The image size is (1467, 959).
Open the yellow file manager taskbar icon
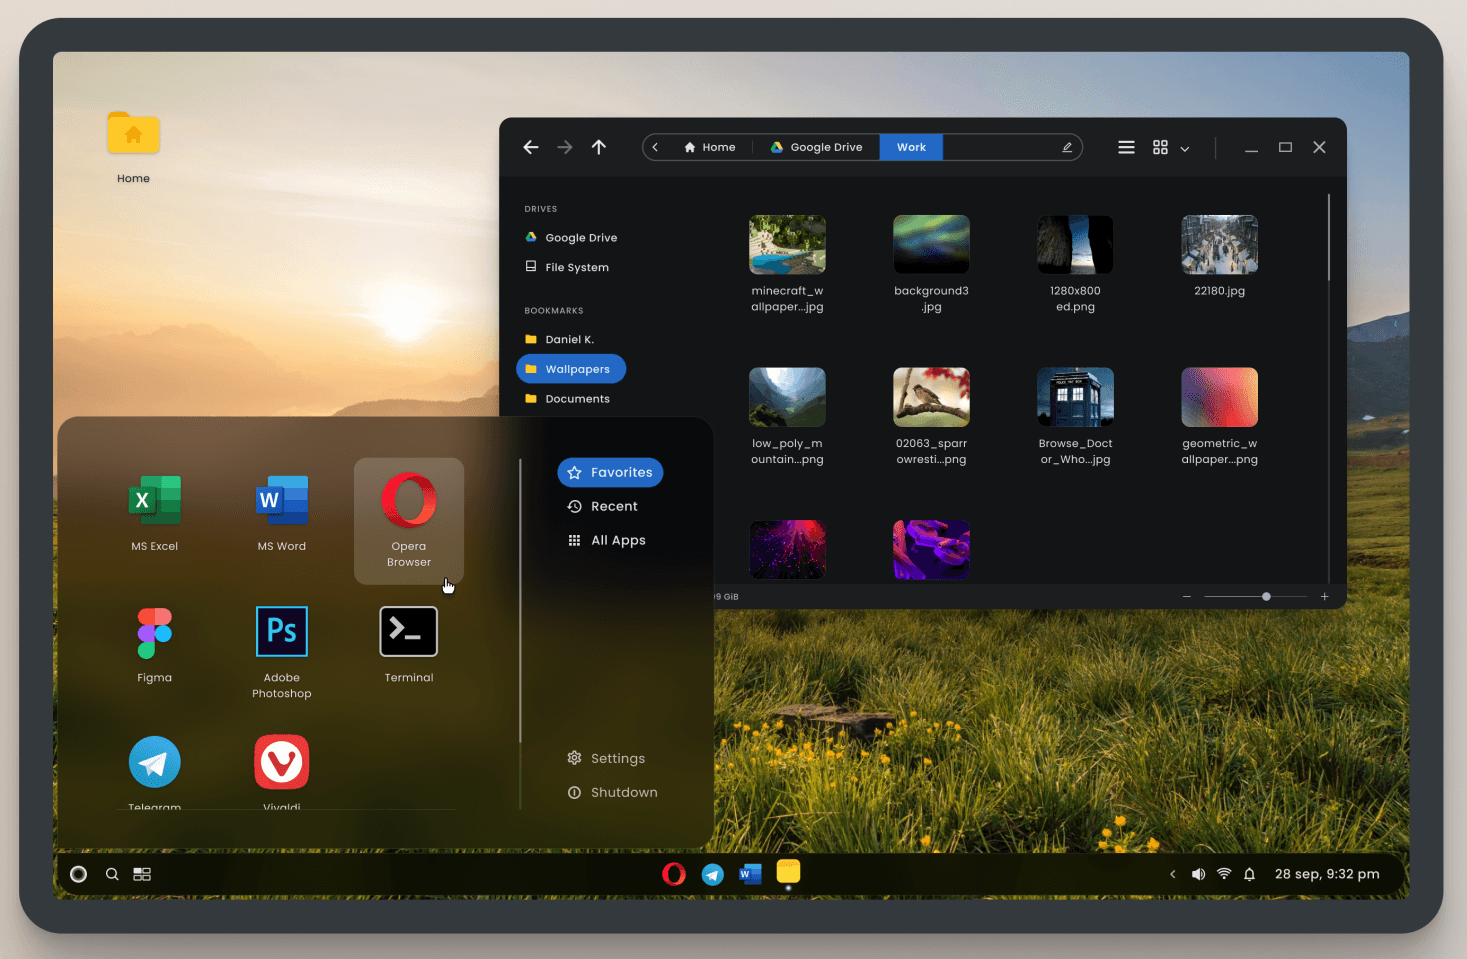(788, 872)
